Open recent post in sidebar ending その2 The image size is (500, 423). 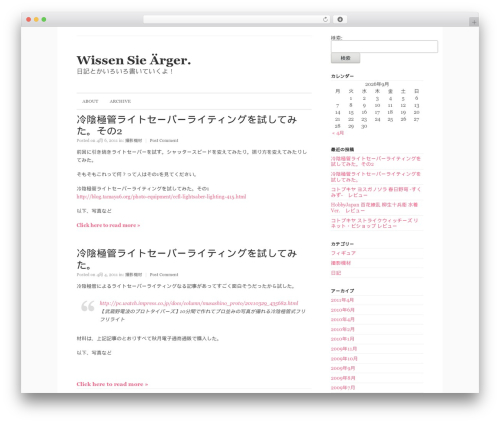pos(376,161)
